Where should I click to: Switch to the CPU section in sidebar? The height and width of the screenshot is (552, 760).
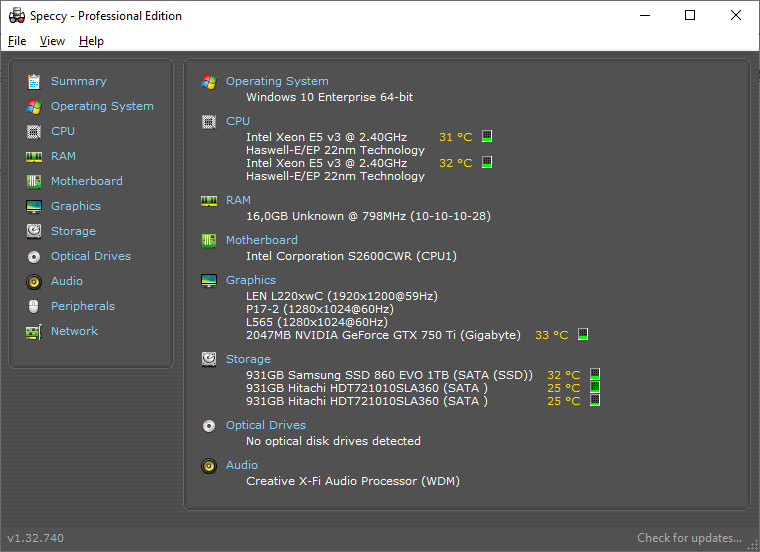tap(63, 131)
